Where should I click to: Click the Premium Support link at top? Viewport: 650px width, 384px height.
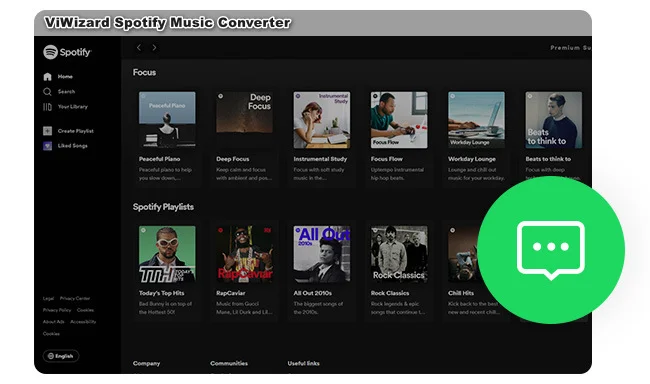pos(570,48)
